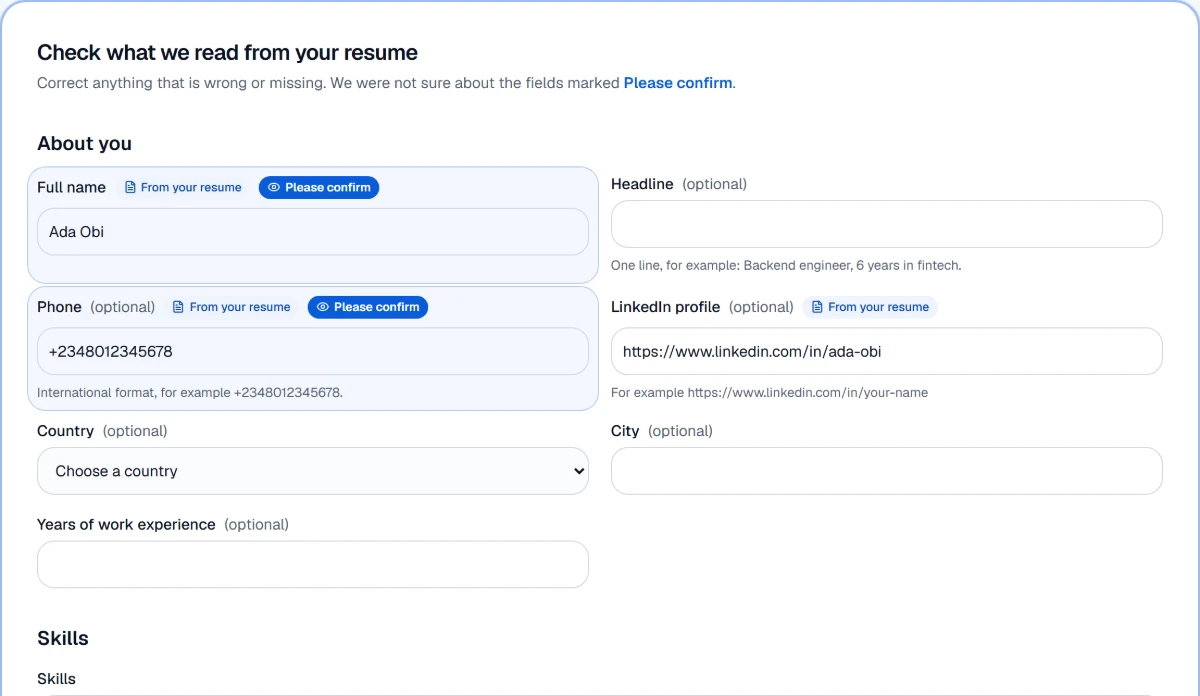The height and width of the screenshot is (696, 1200).
Task: Click the LinkedIn profile URL field
Action: (x=887, y=351)
